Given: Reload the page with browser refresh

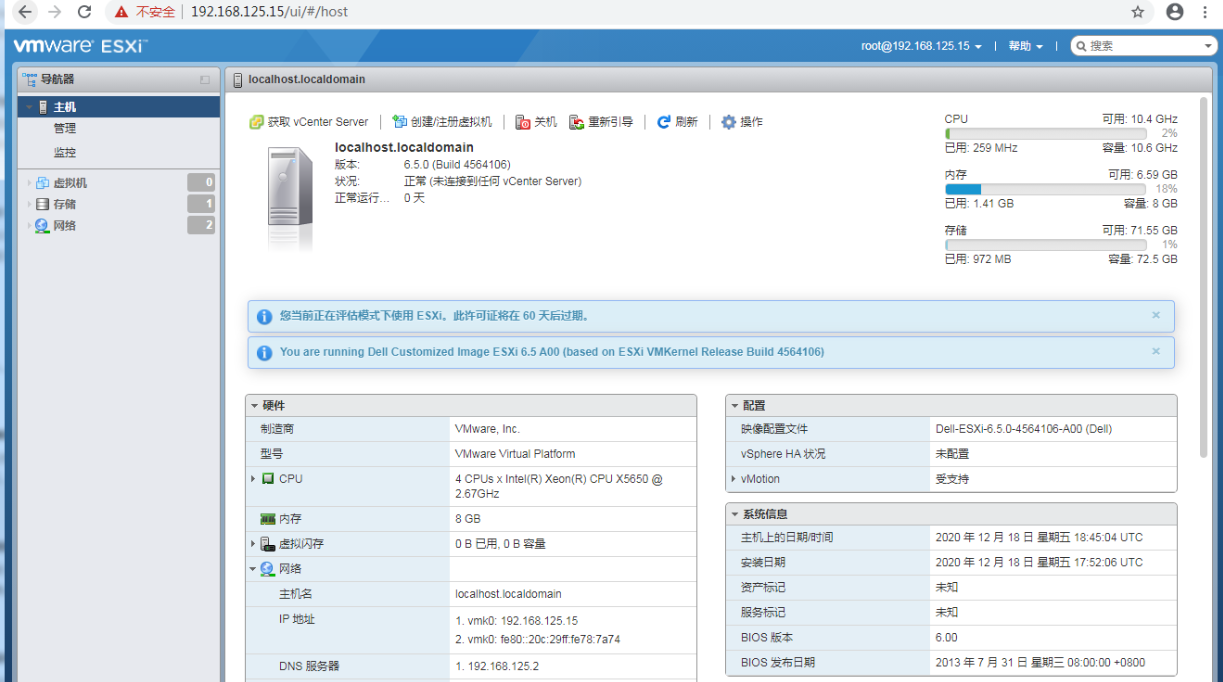Looking at the screenshot, I should coord(84,12).
